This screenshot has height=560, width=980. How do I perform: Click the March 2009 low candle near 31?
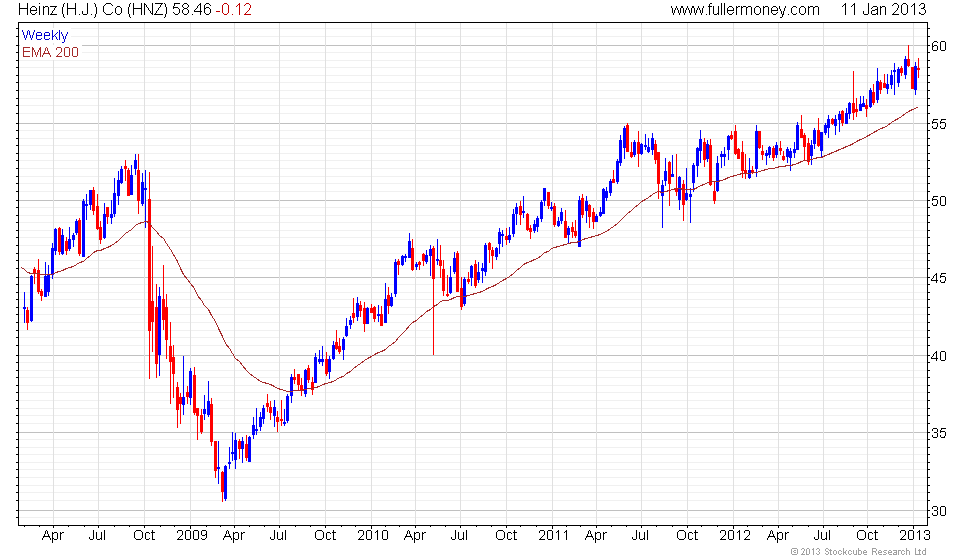[223, 483]
